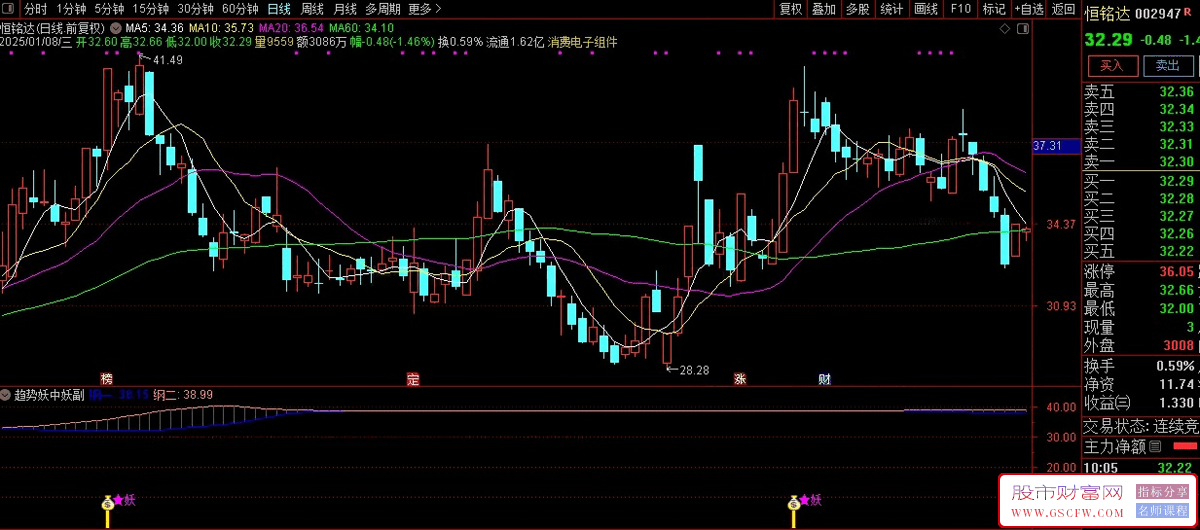Screen dimensions: 1200x530
Task: Click the 返回 back button
Action: pos(1064,9)
